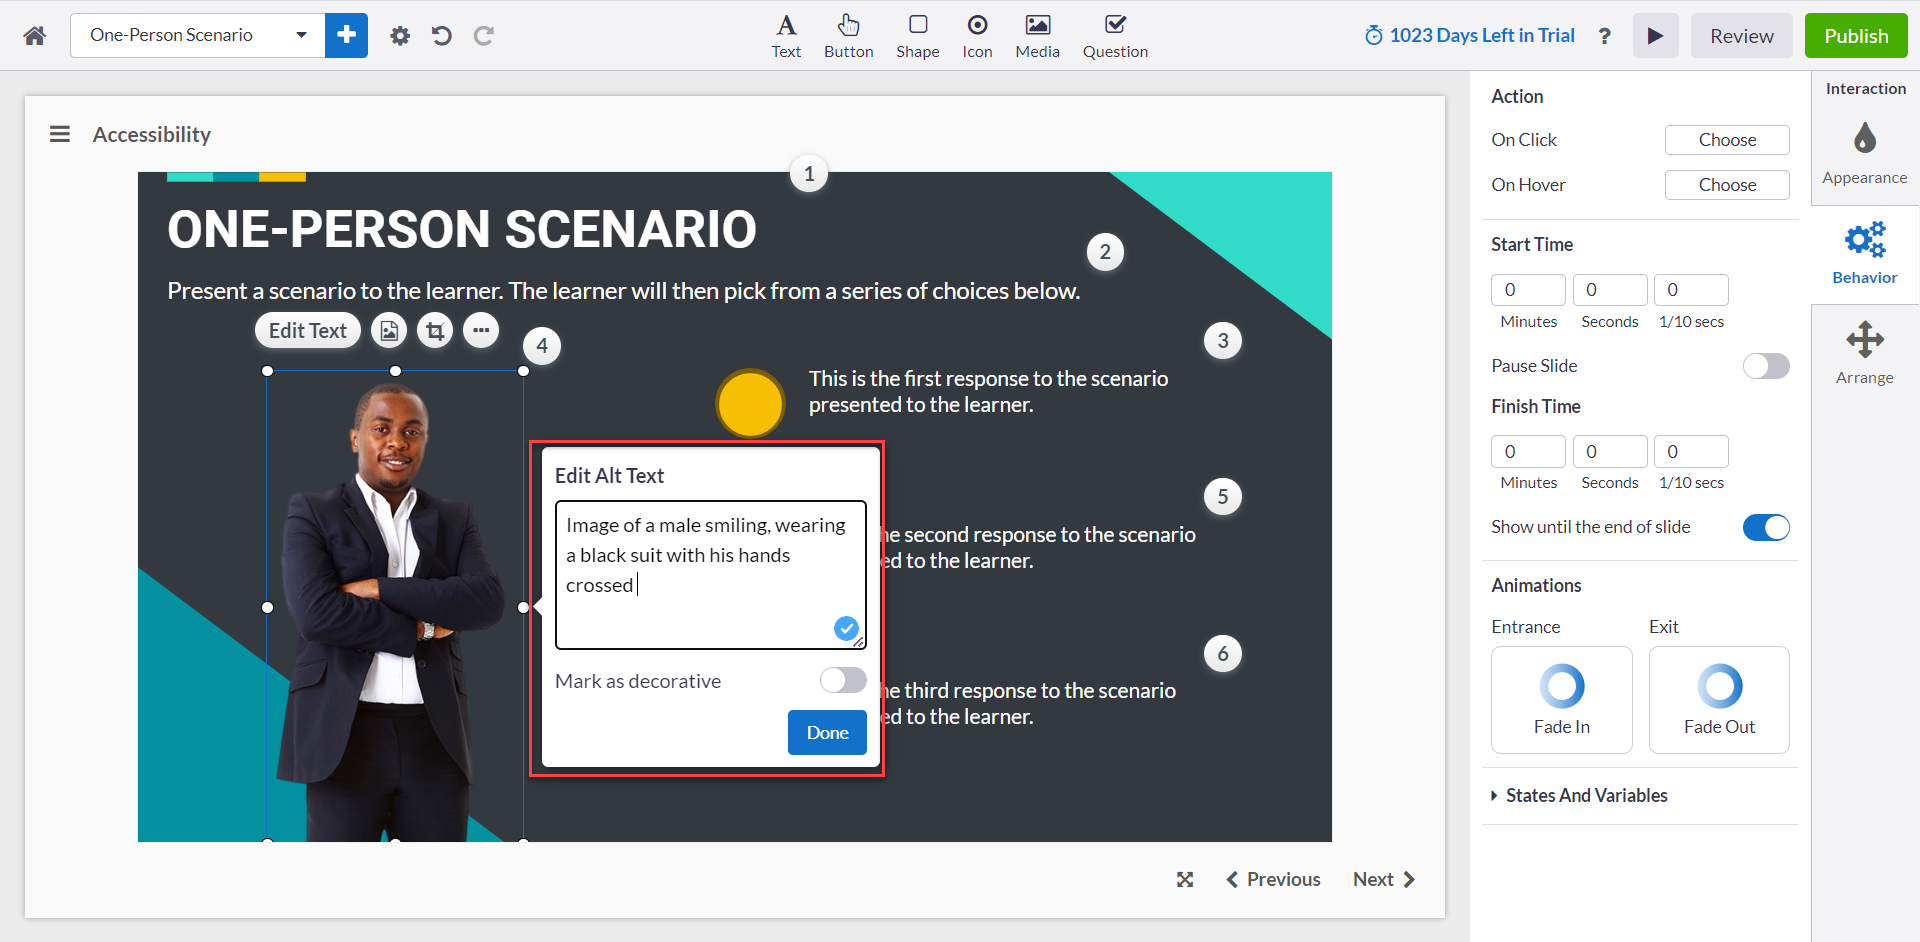The height and width of the screenshot is (942, 1920).
Task: Click the Start Time Seconds field
Action: coord(1609,290)
